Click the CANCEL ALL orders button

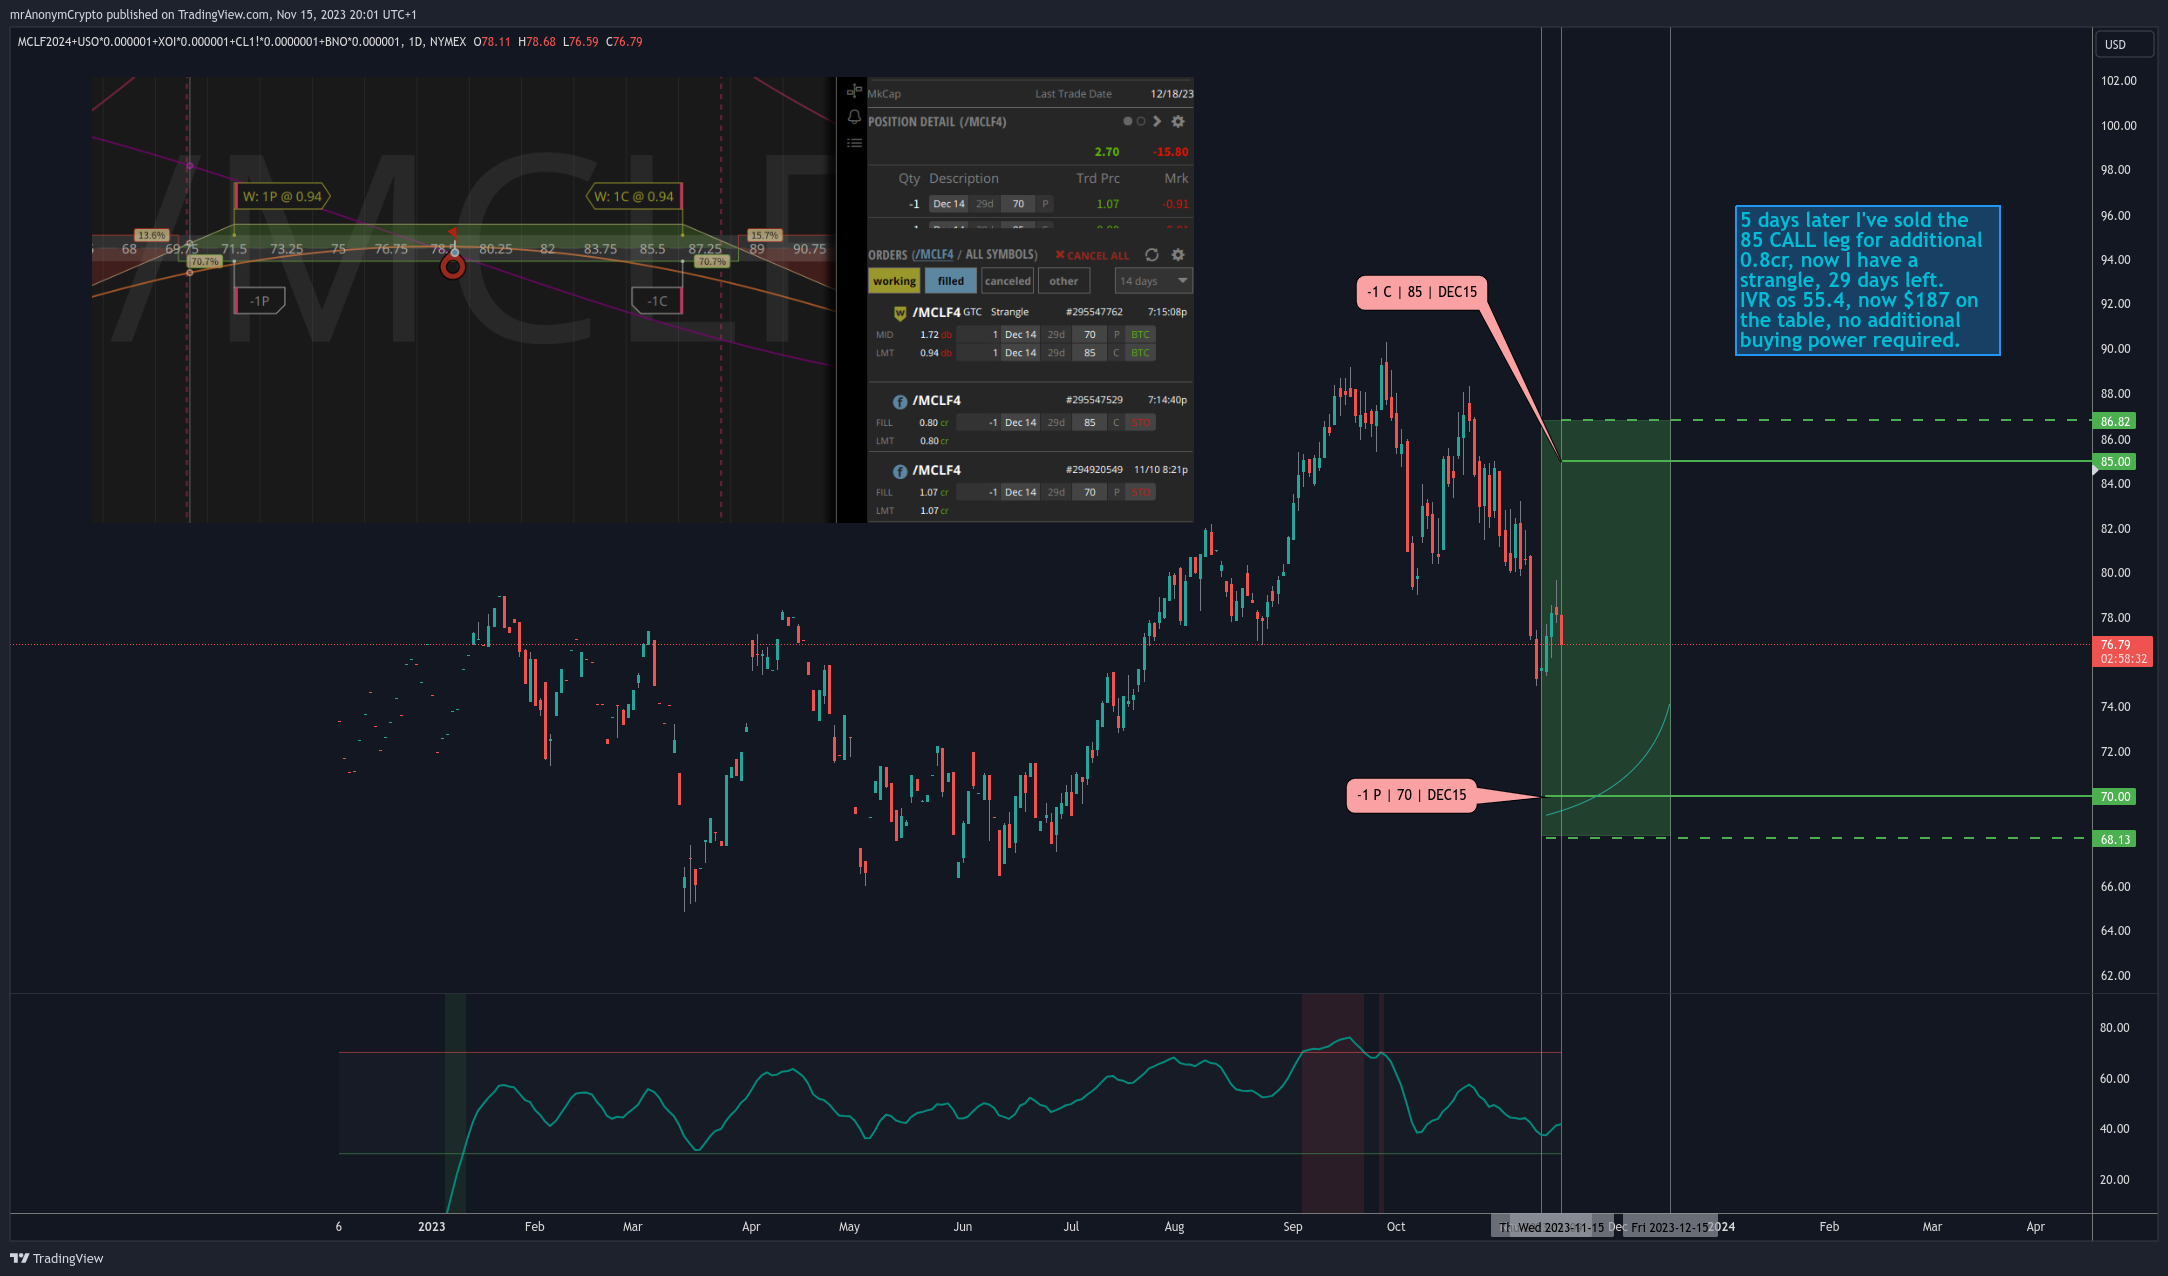click(1092, 256)
